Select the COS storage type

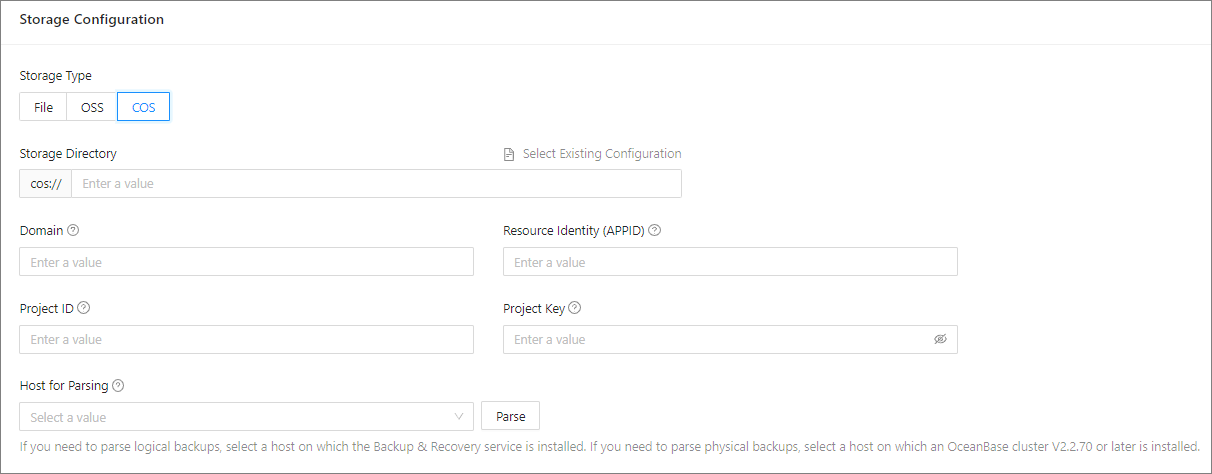144,107
